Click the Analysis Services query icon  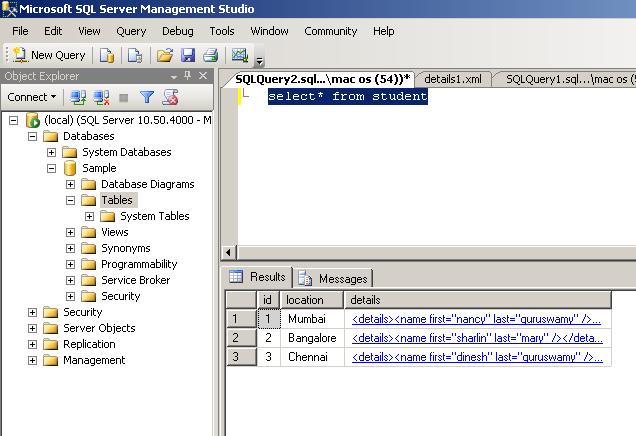135,55
